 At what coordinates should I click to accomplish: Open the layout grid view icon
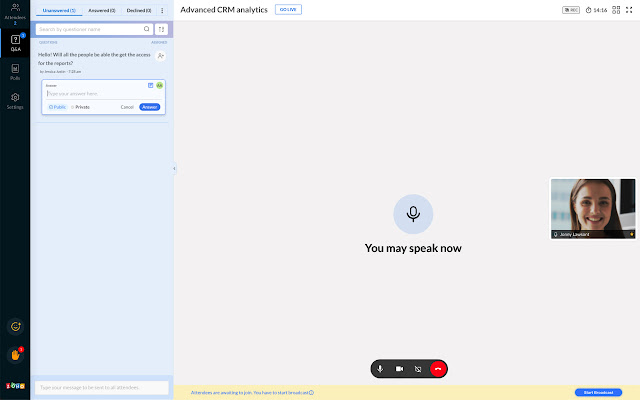coord(617,10)
